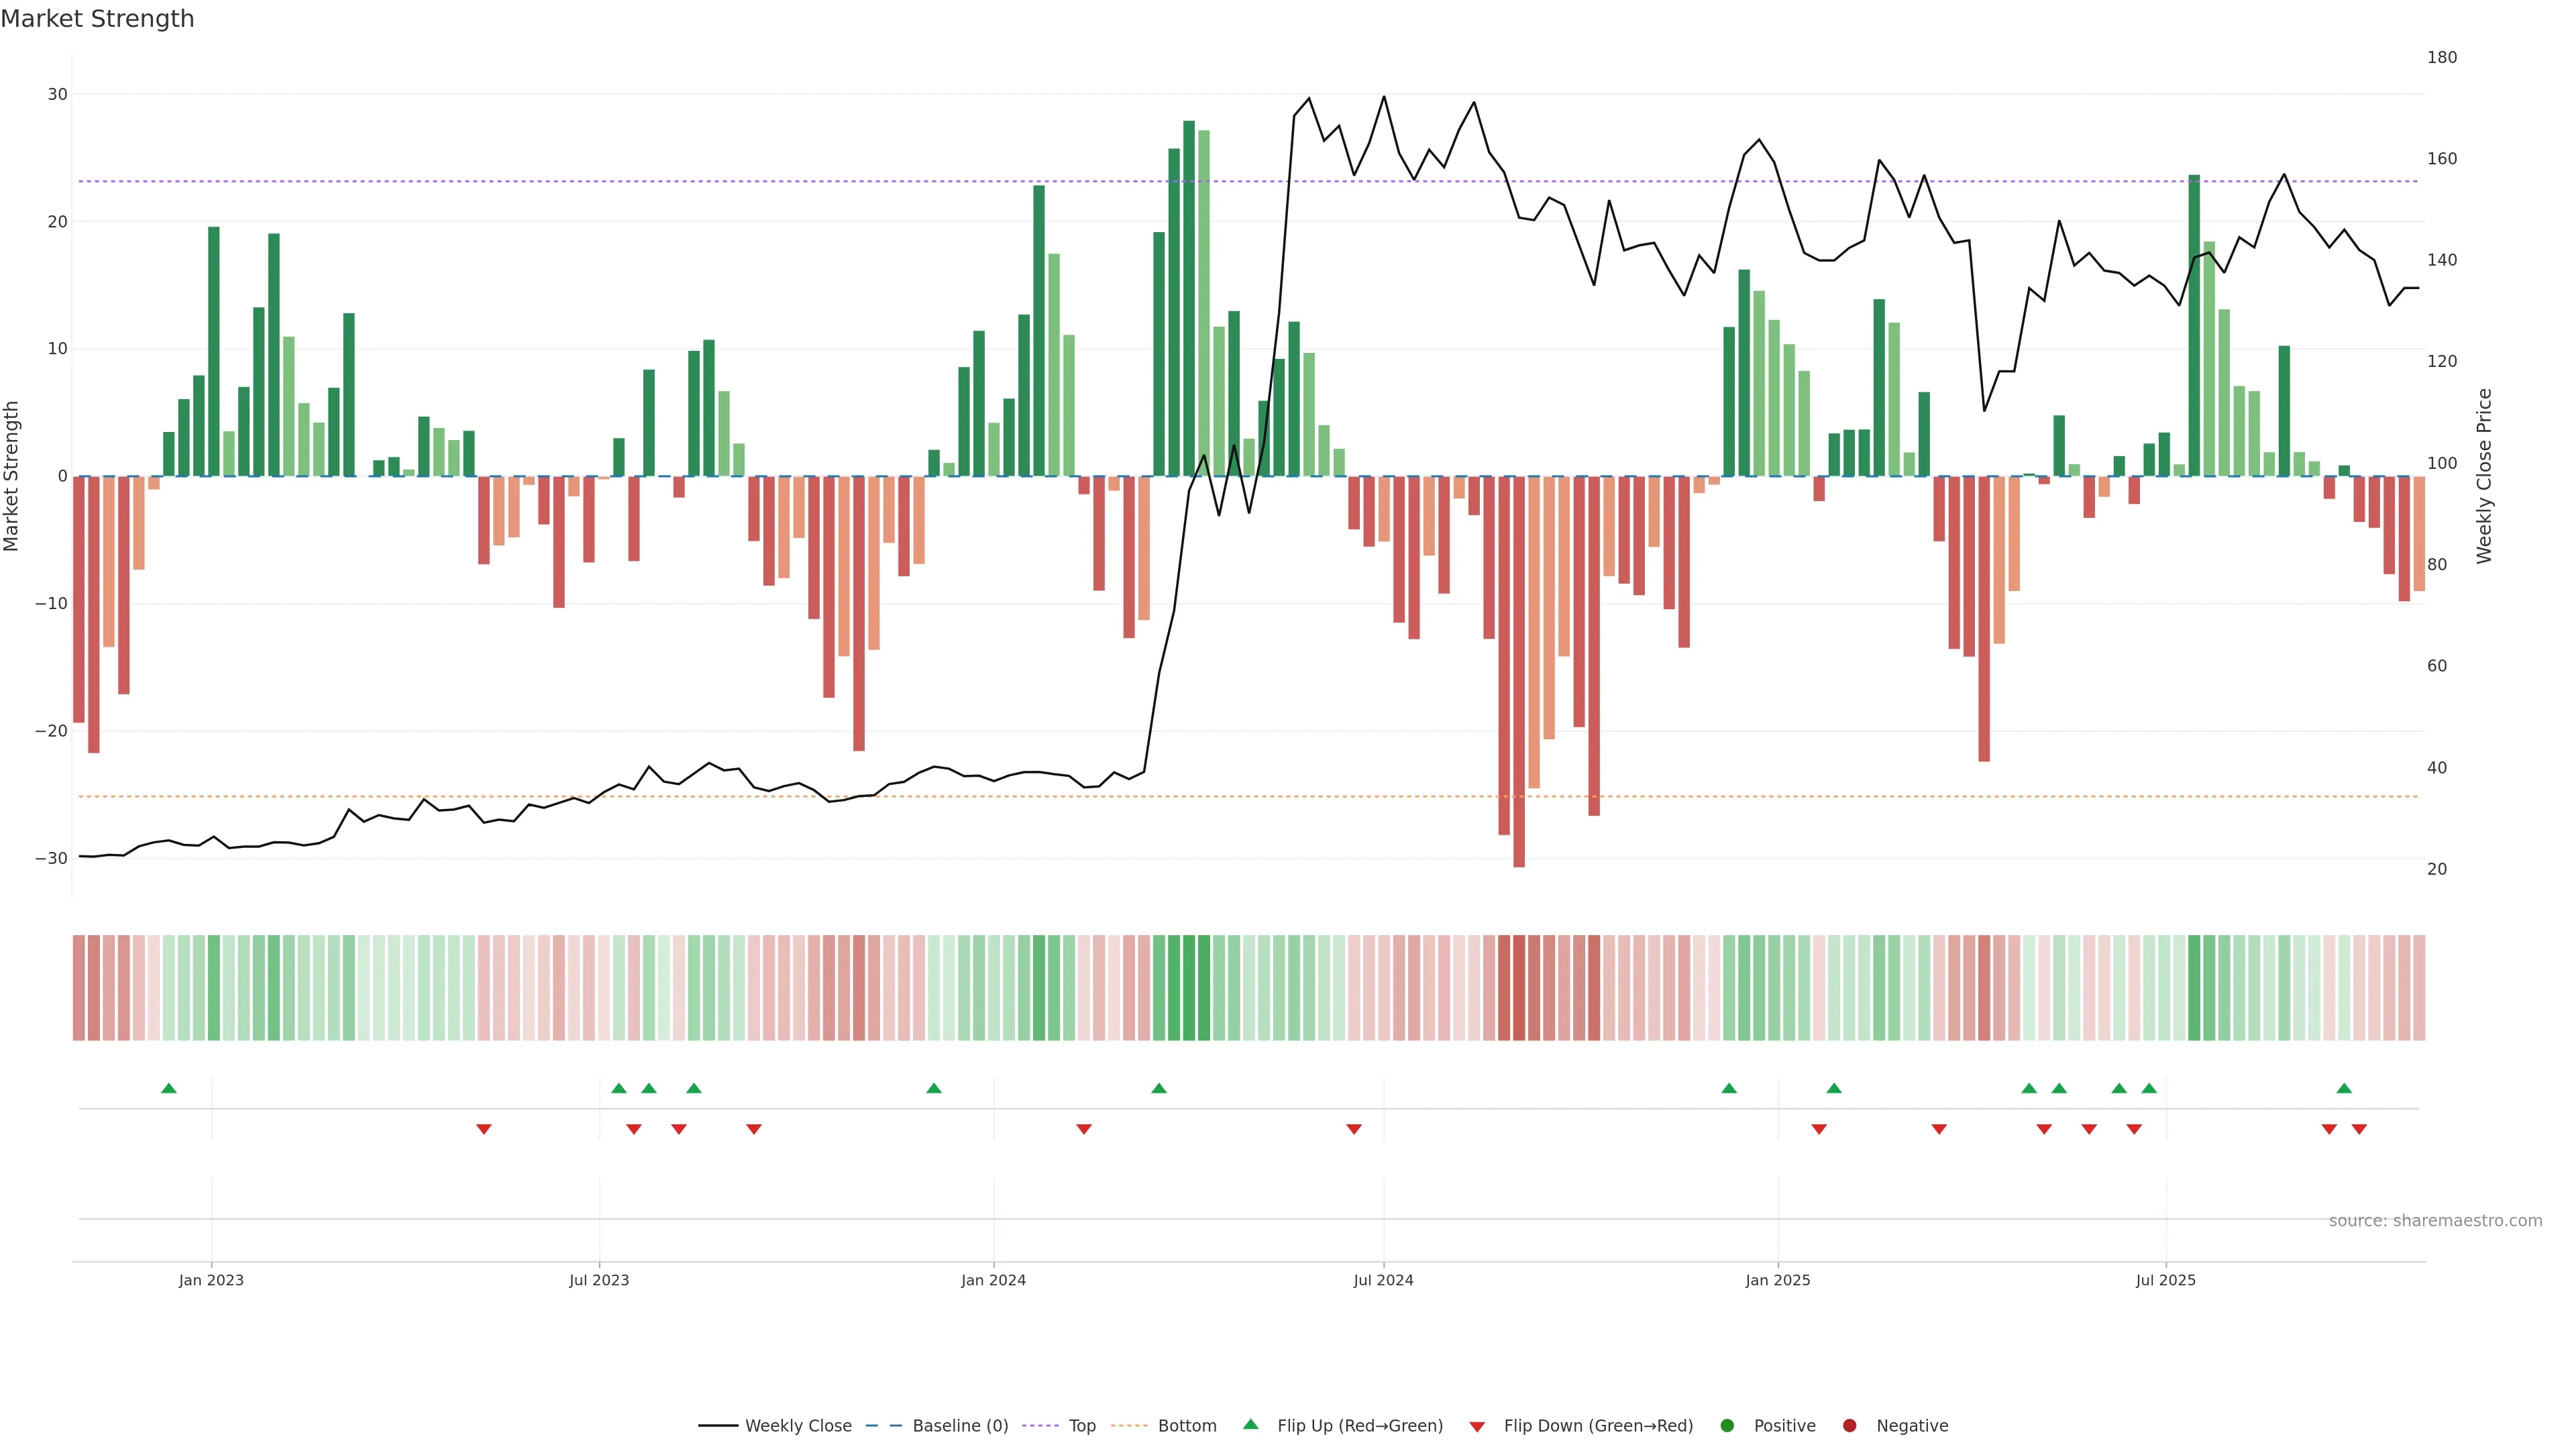Image resolution: width=2576 pixels, height=1449 pixels.
Task: Click the Weekly Close Price axis title
Action: 2485,476
